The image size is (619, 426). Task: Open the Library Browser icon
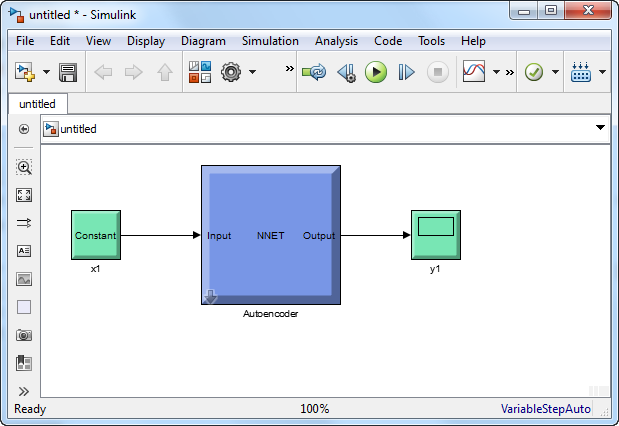point(200,72)
